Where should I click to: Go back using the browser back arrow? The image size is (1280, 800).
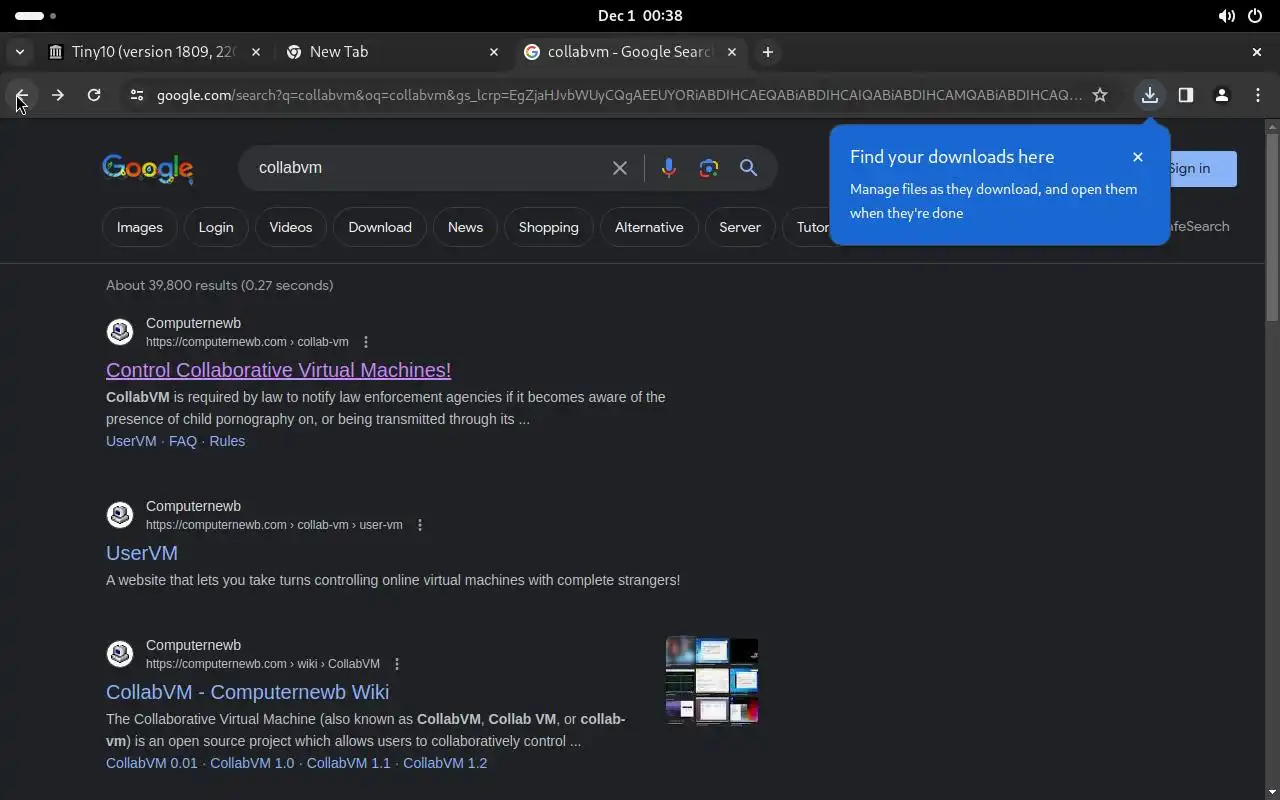click(x=21, y=95)
